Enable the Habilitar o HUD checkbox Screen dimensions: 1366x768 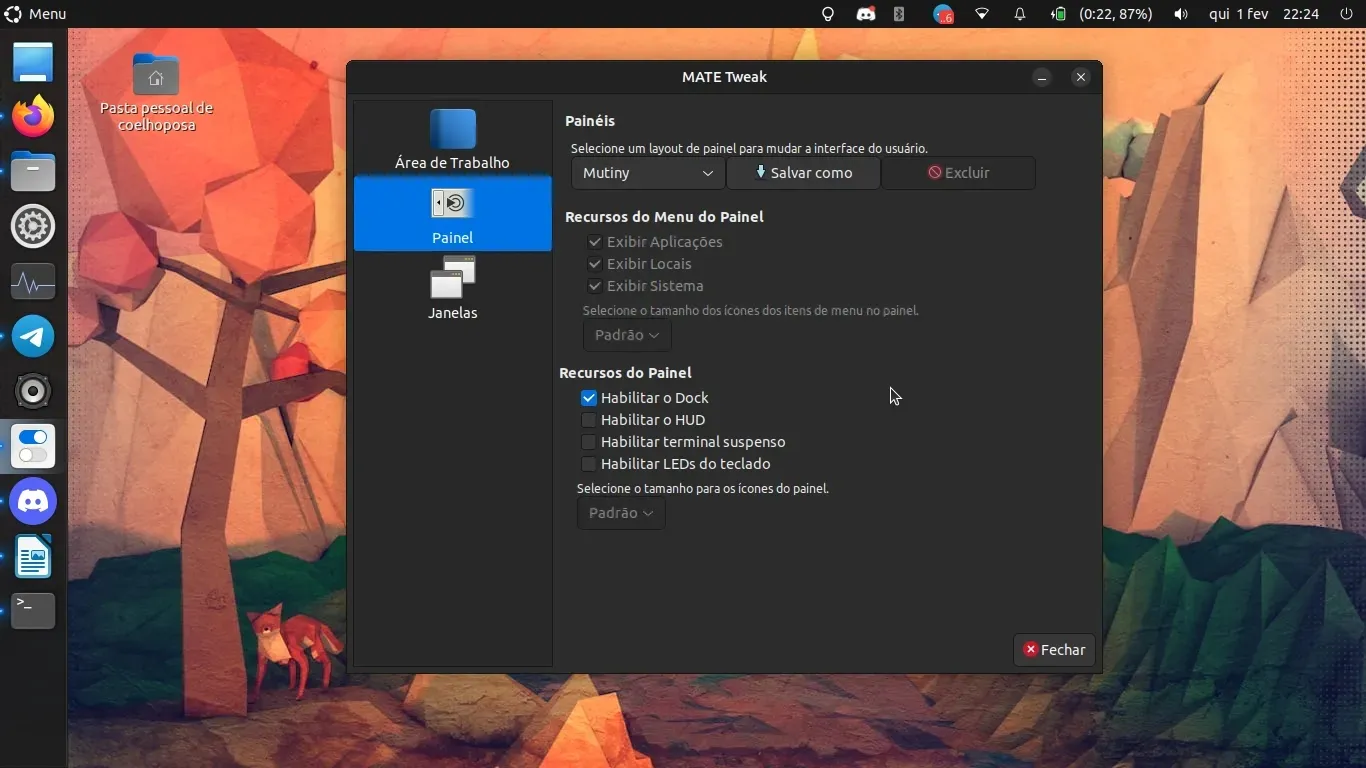pyautogui.click(x=589, y=420)
